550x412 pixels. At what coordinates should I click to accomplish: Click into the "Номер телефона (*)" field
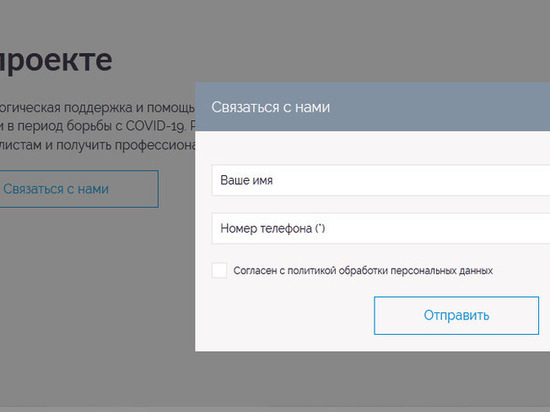[381, 228]
